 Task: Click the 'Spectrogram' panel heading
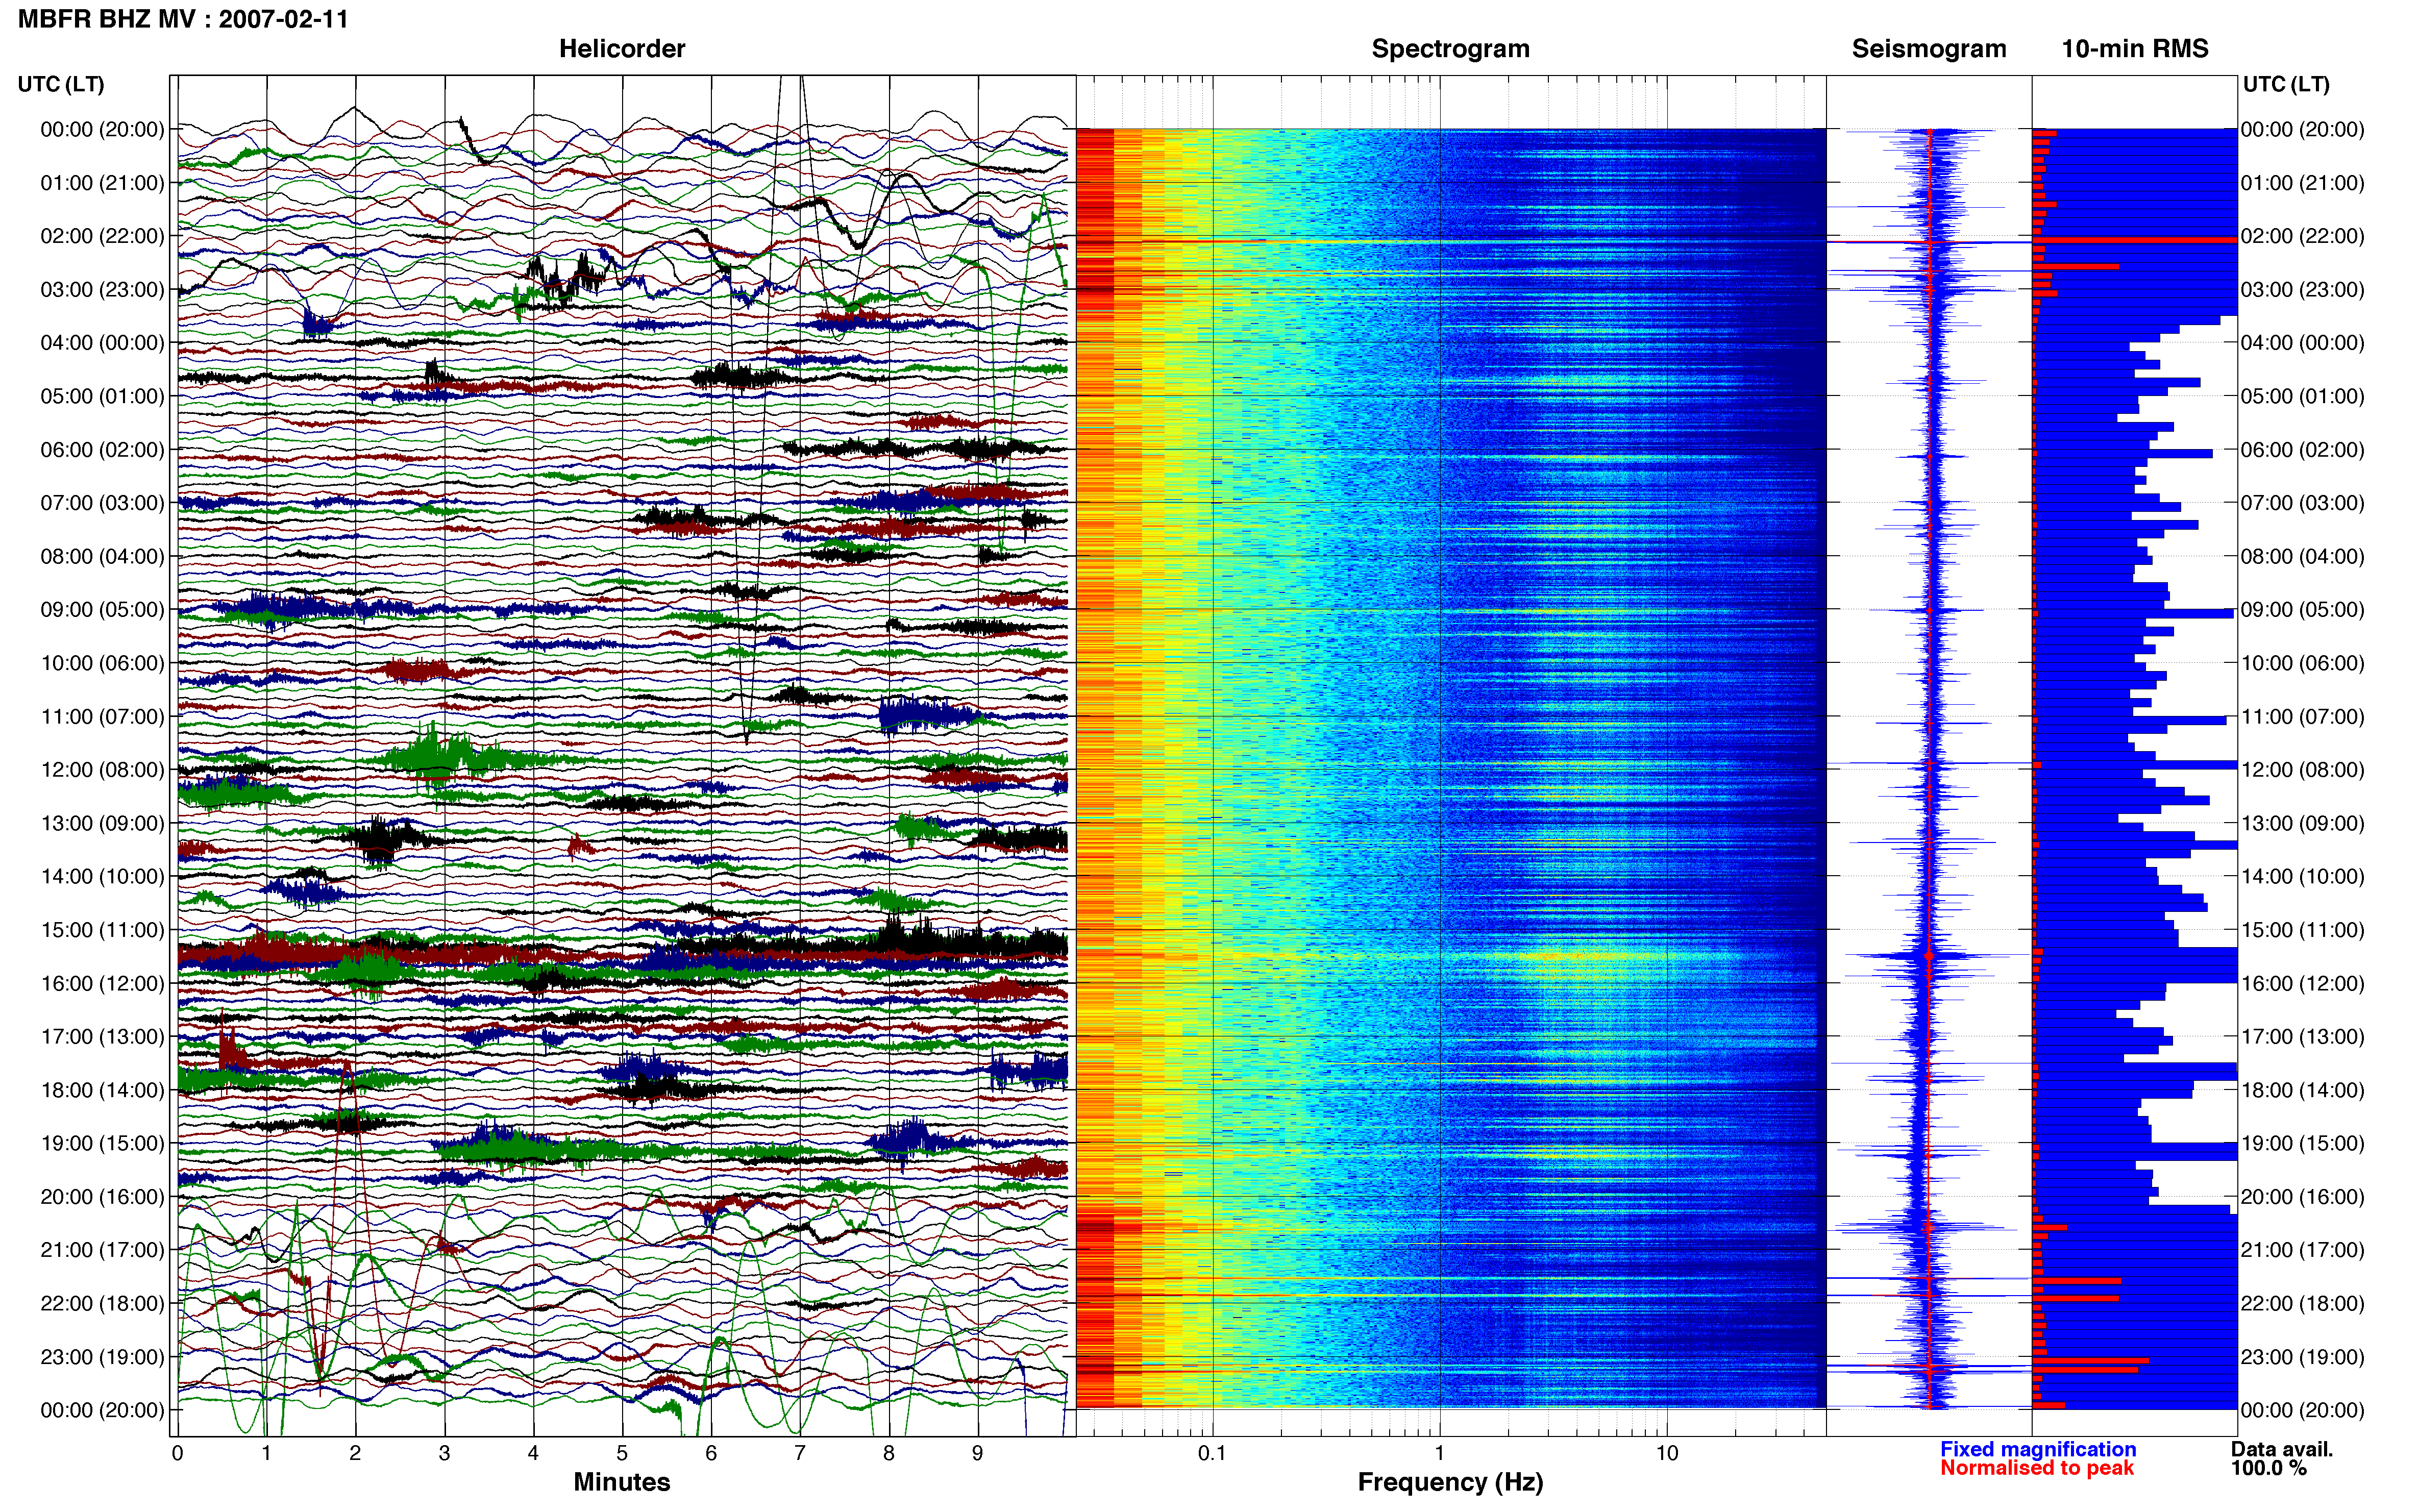pos(1450,49)
